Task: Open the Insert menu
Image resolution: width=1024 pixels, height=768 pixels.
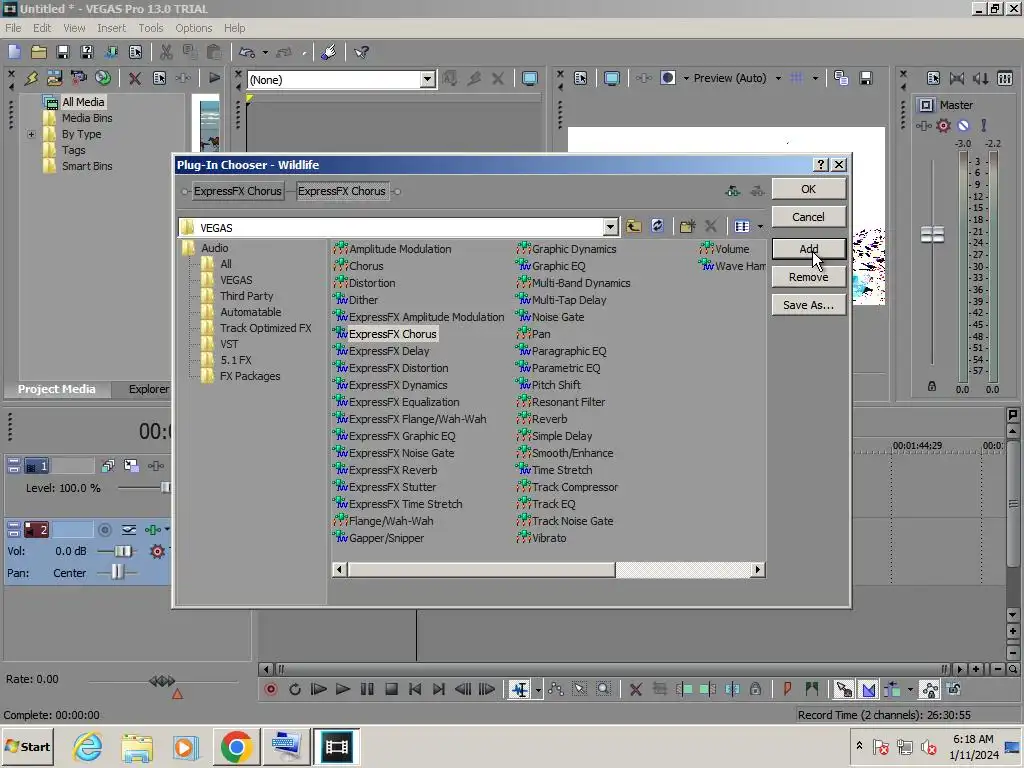Action: (112, 28)
